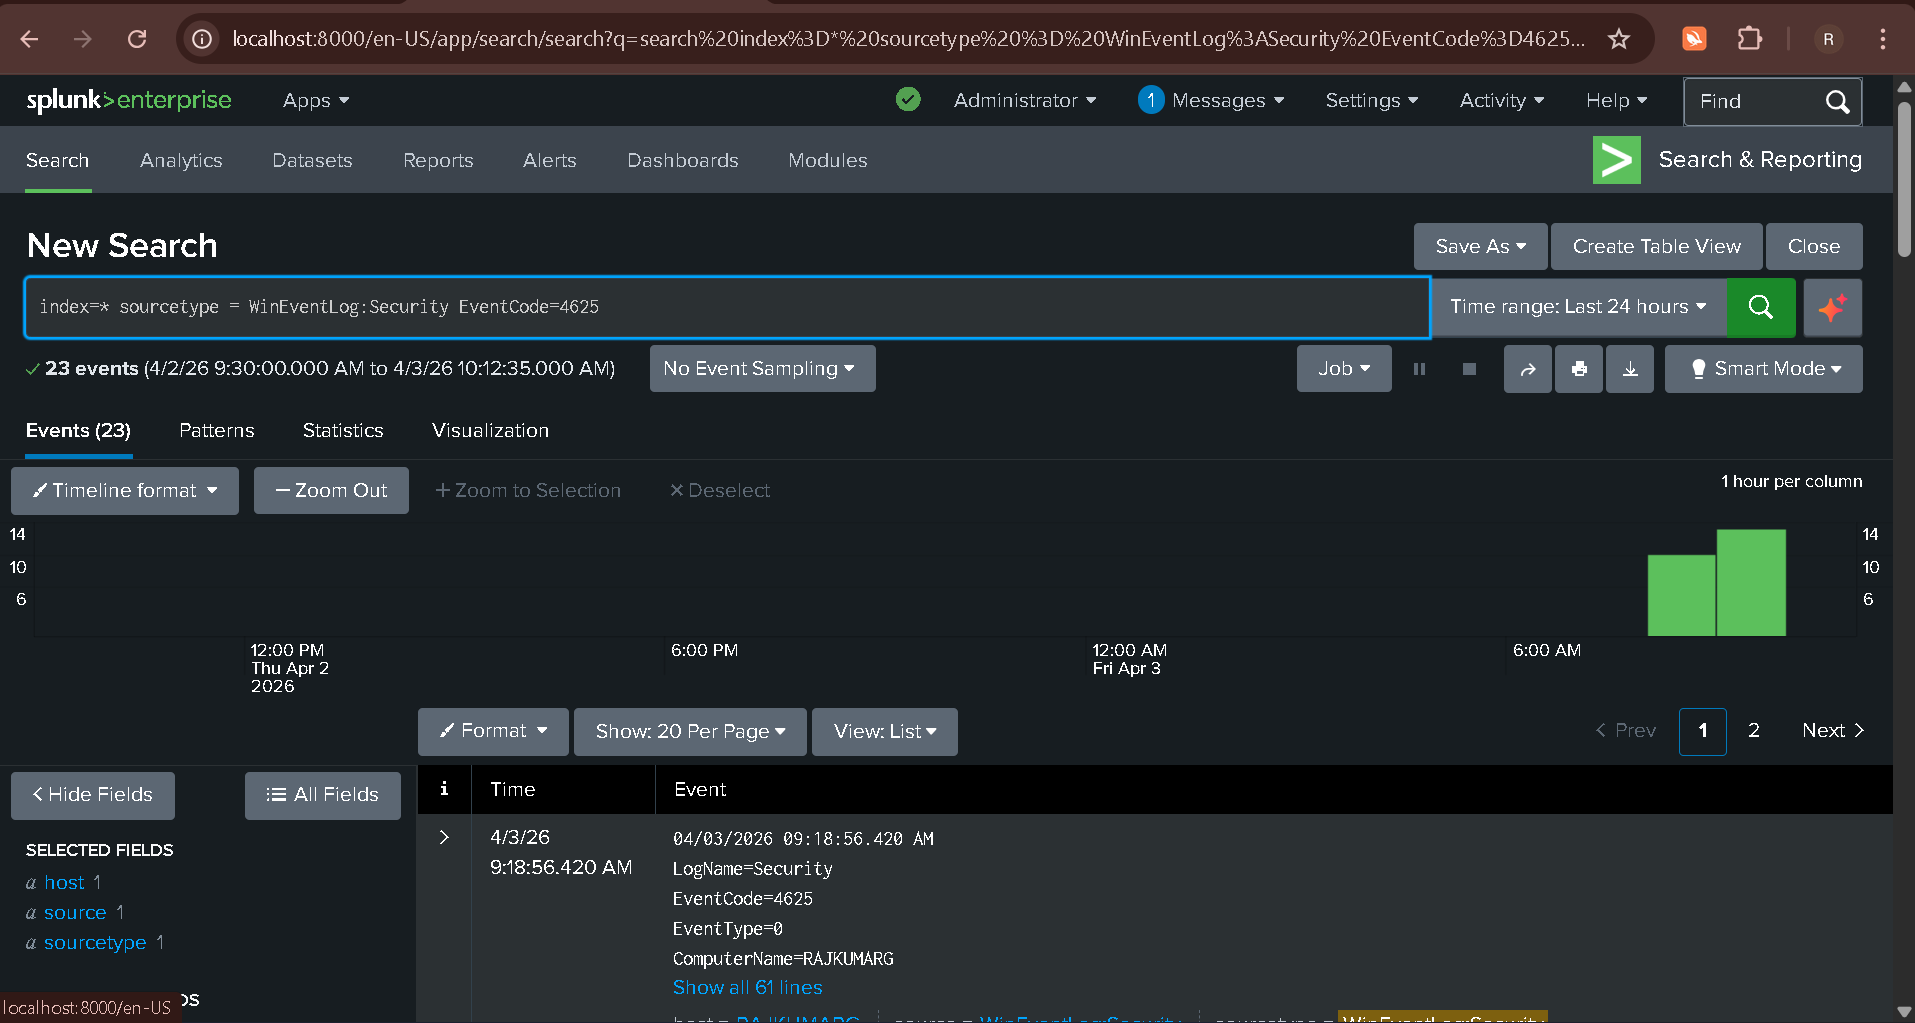
Task: Click Show all 61 lines link
Action: (x=747, y=988)
